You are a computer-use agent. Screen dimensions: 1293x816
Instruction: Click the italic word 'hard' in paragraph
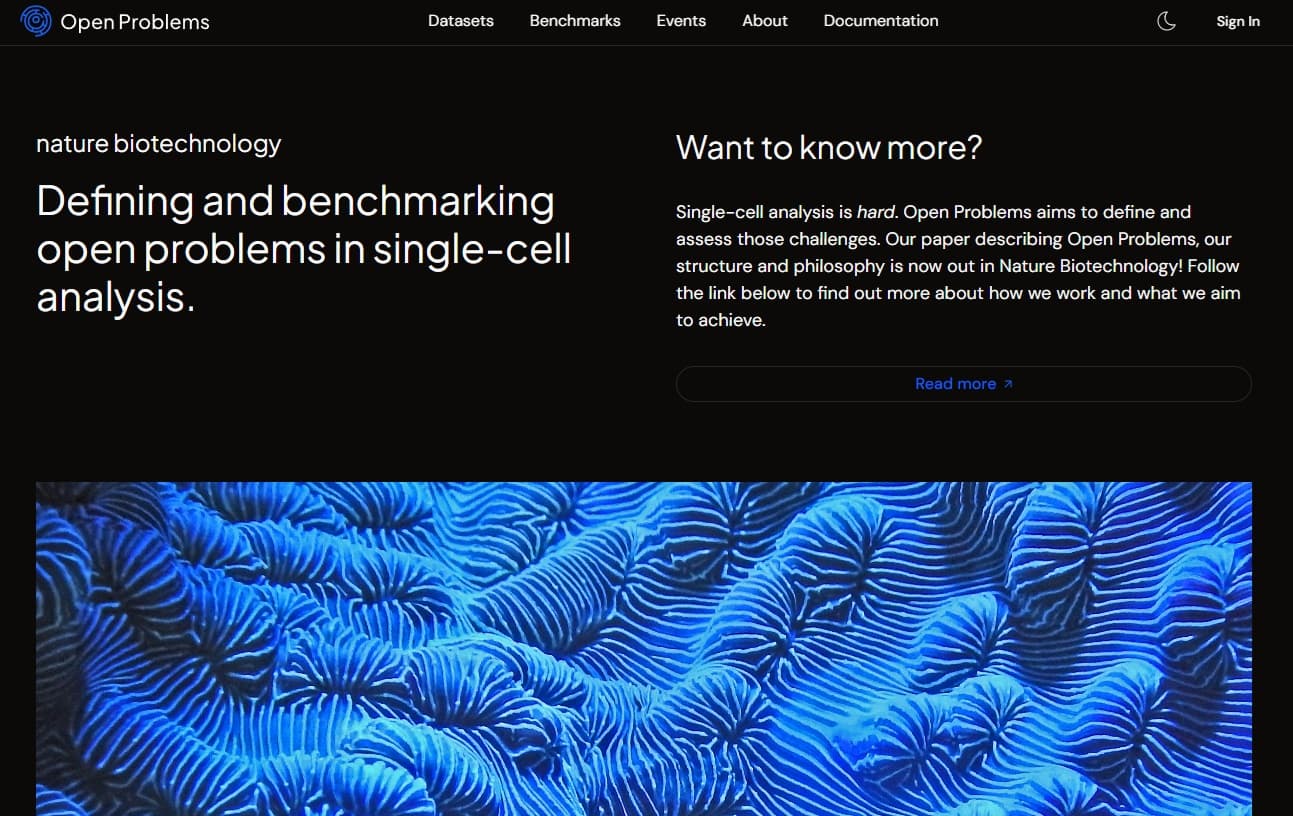click(x=875, y=212)
